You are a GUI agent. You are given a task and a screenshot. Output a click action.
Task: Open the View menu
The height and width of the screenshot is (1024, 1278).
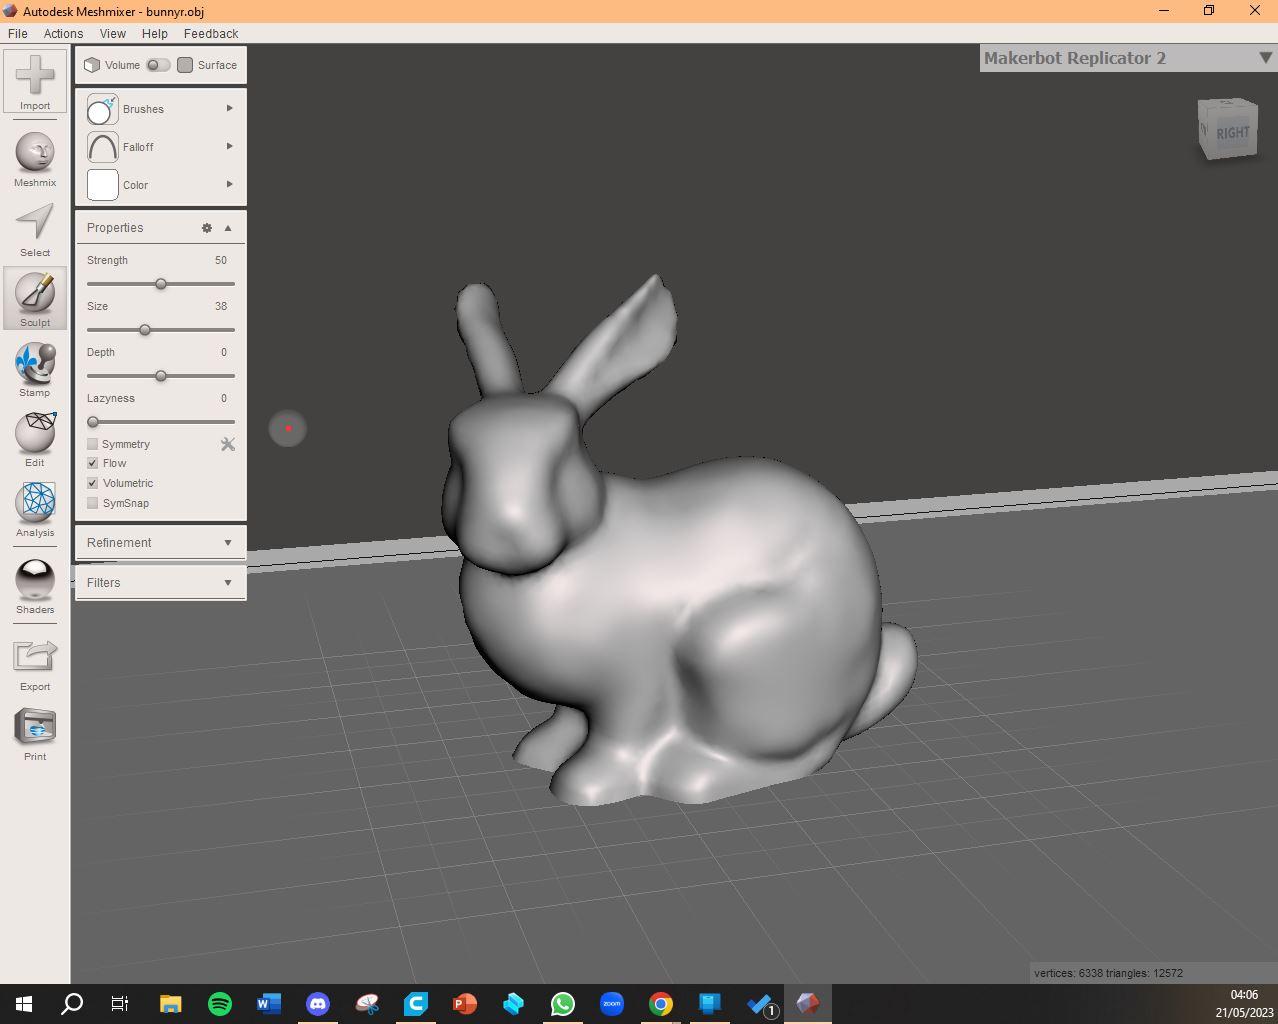click(113, 33)
